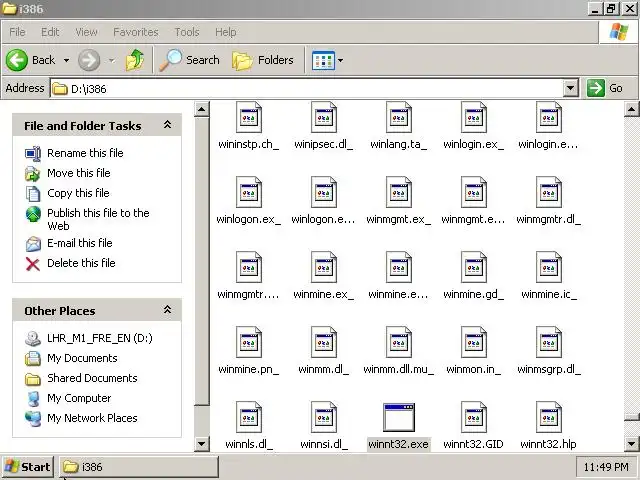Image resolution: width=640 pixels, height=480 pixels.
Task: Click the task pane scroll down arrow
Action: (202, 444)
